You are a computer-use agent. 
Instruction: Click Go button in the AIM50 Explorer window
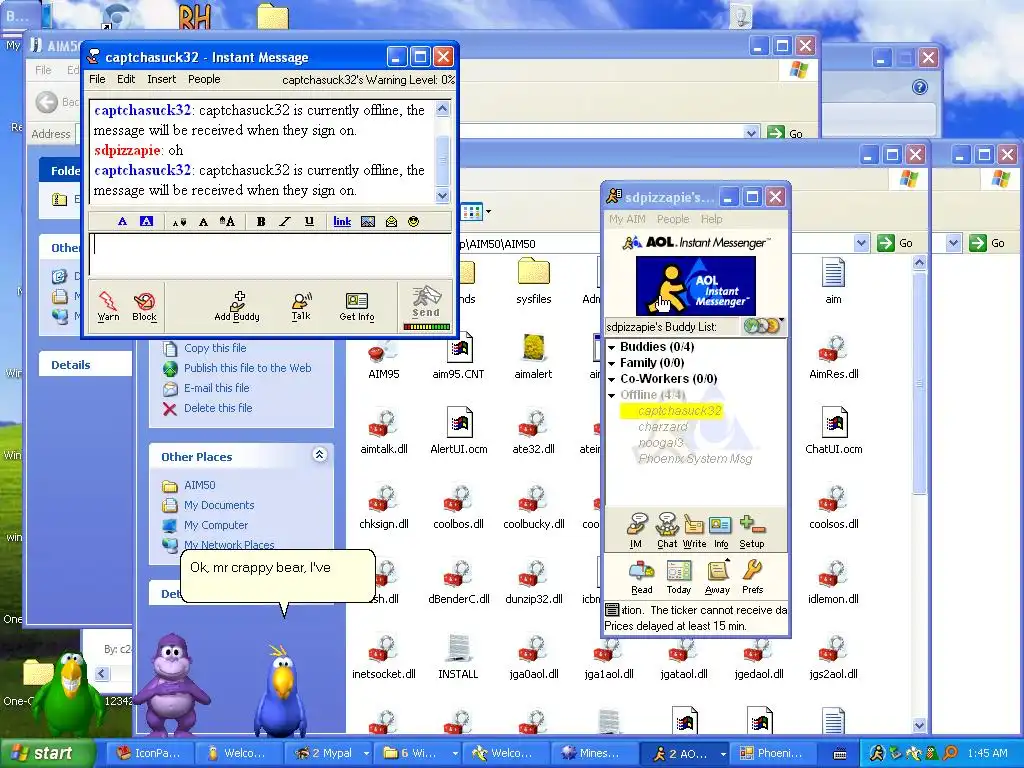point(895,243)
